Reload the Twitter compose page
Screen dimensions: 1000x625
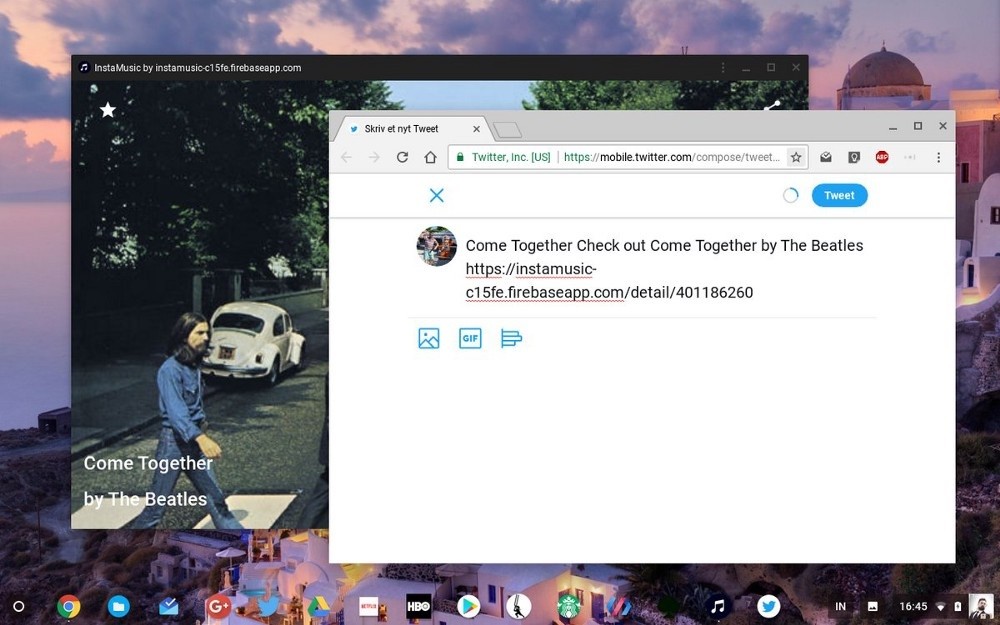tap(402, 157)
